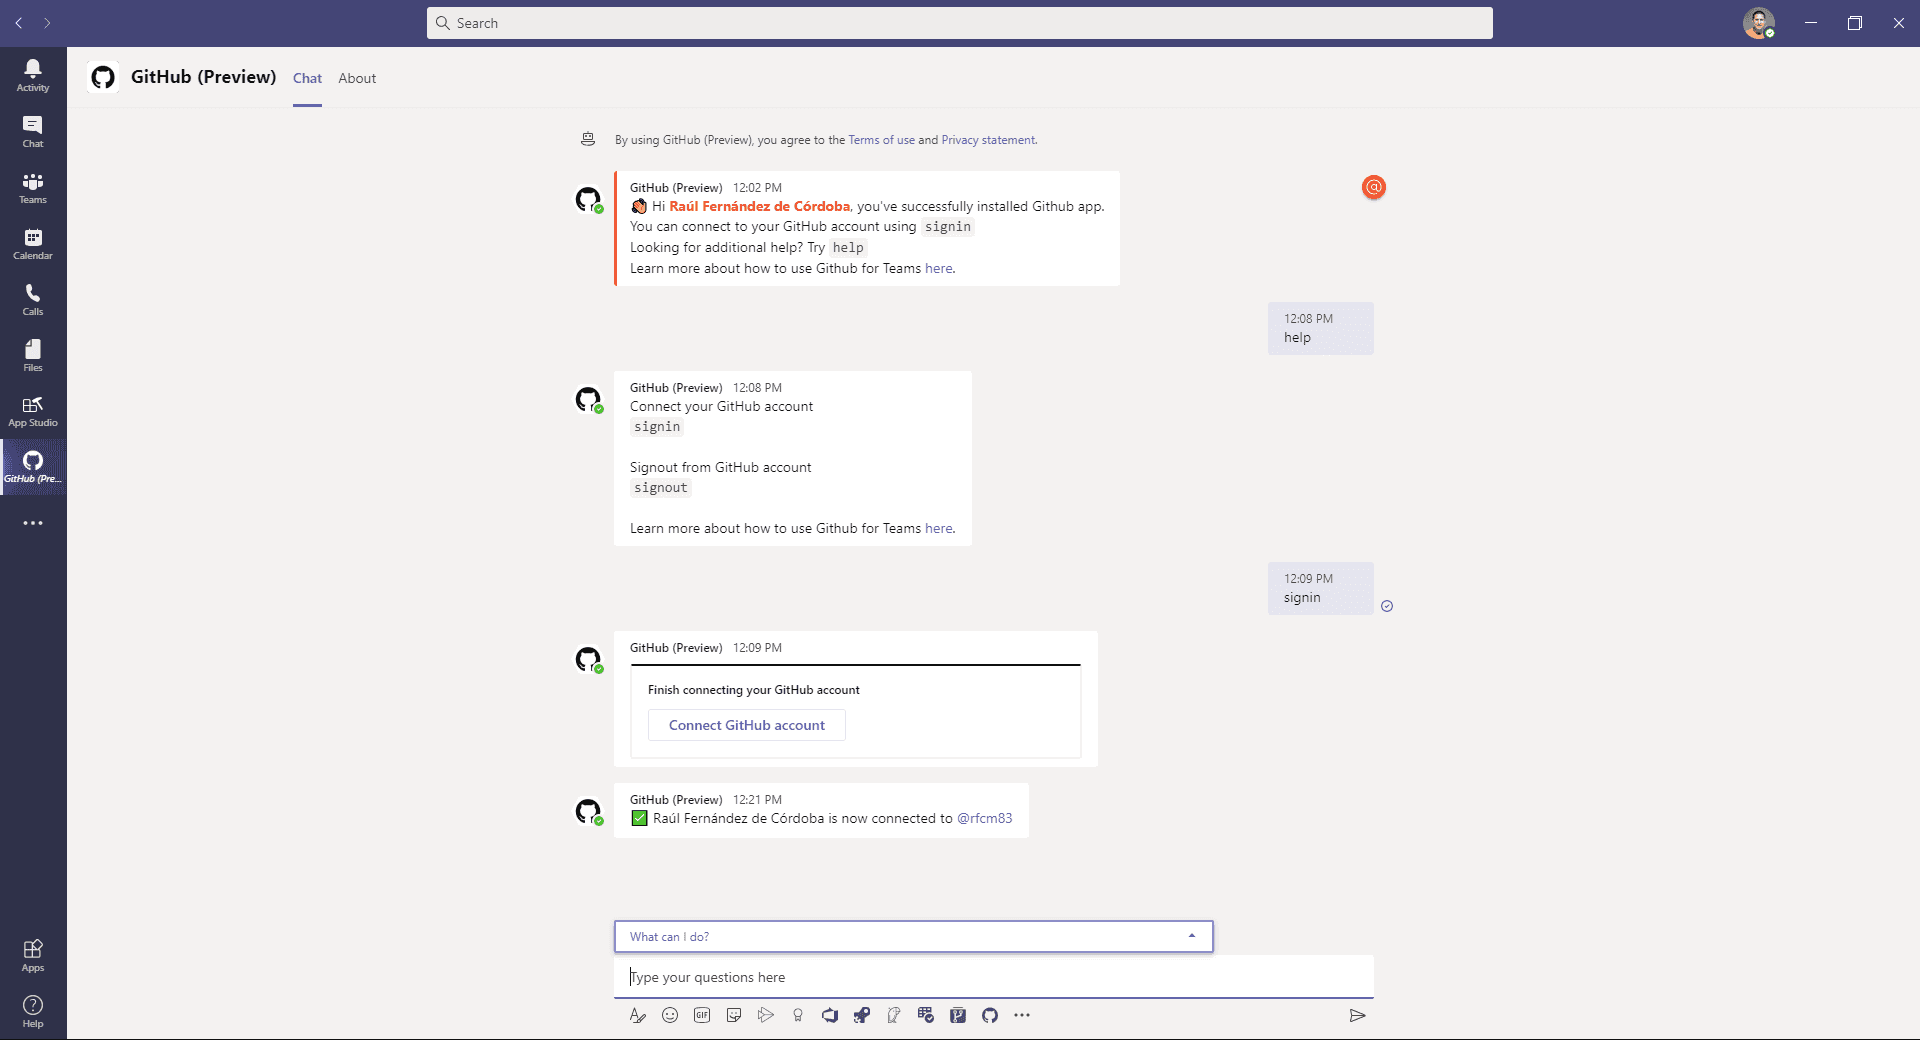Click Raúl Fernández de Córdoba mention

click(759, 206)
